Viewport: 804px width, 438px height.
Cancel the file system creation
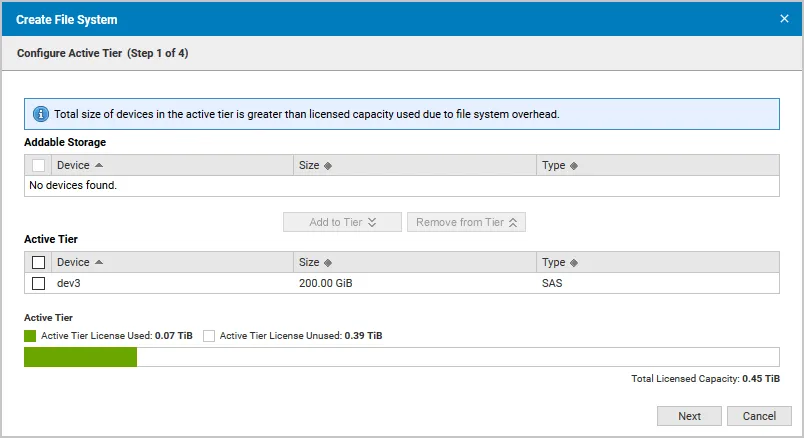tap(759, 416)
